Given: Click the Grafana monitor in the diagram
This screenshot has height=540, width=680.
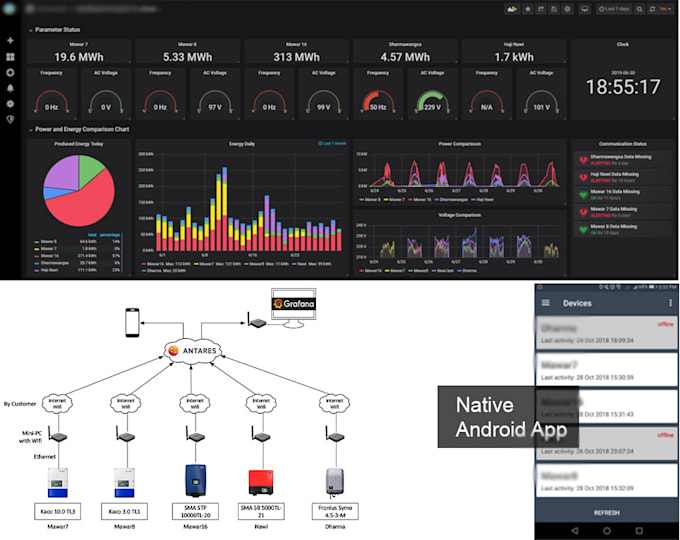Looking at the screenshot, I should [x=294, y=308].
